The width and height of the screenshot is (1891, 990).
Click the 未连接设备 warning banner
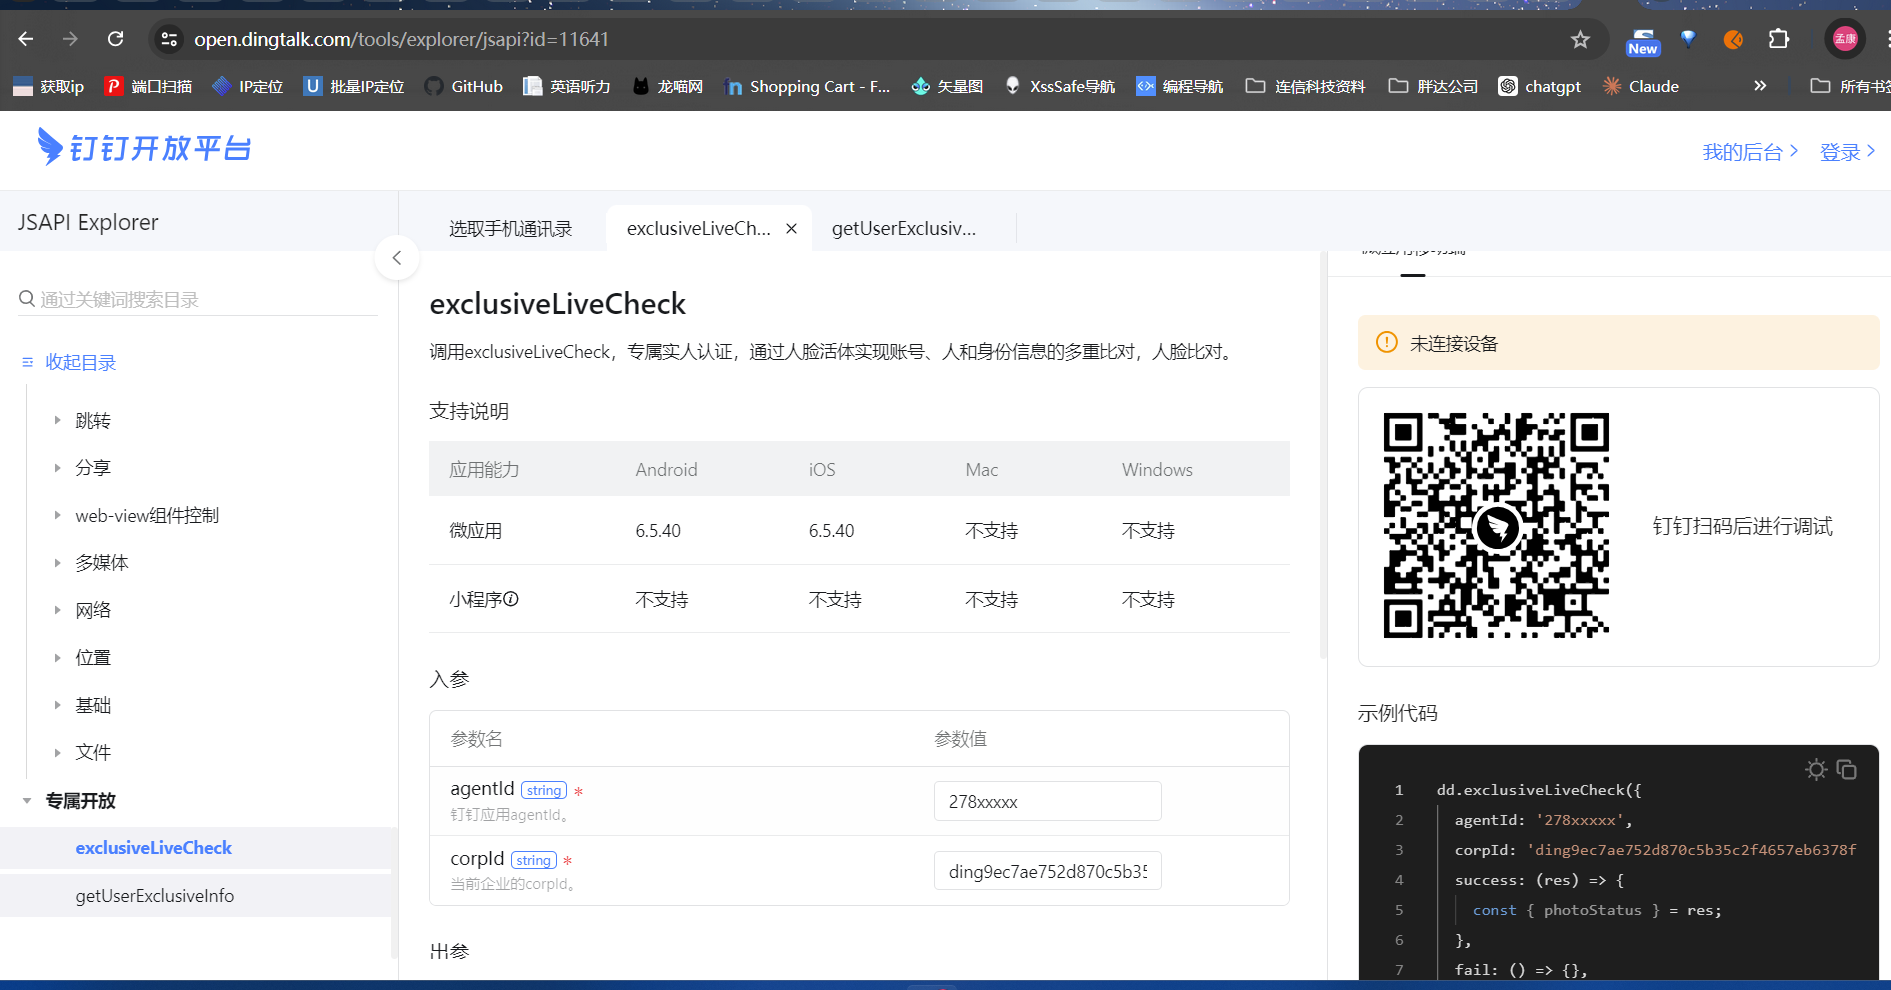tap(1618, 343)
